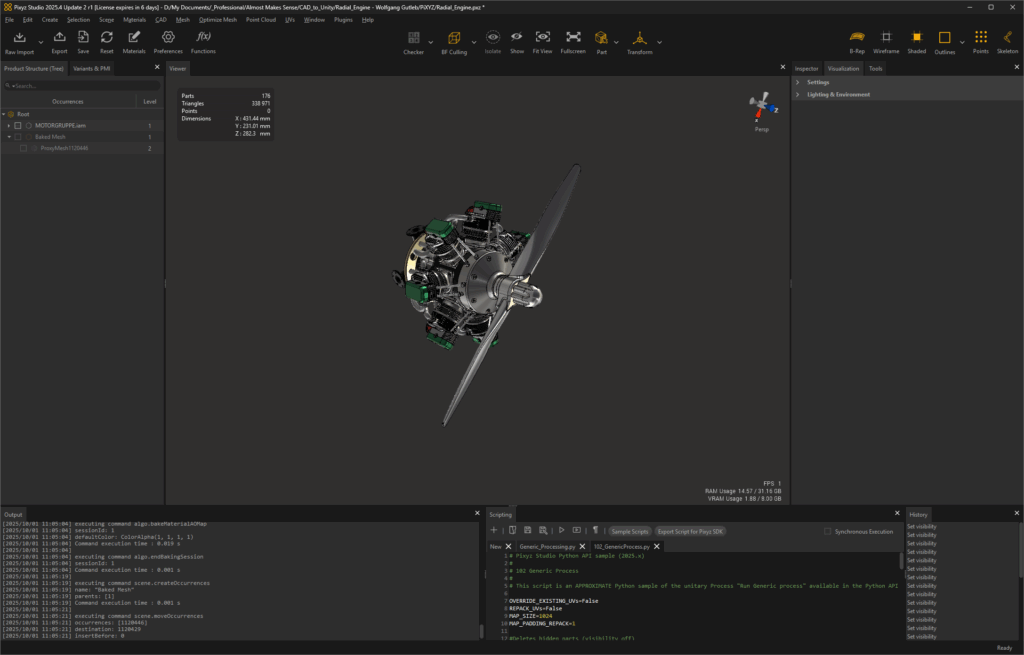Open the Optimize Mesh menu
The height and width of the screenshot is (655, 1024).
[218, 20]
